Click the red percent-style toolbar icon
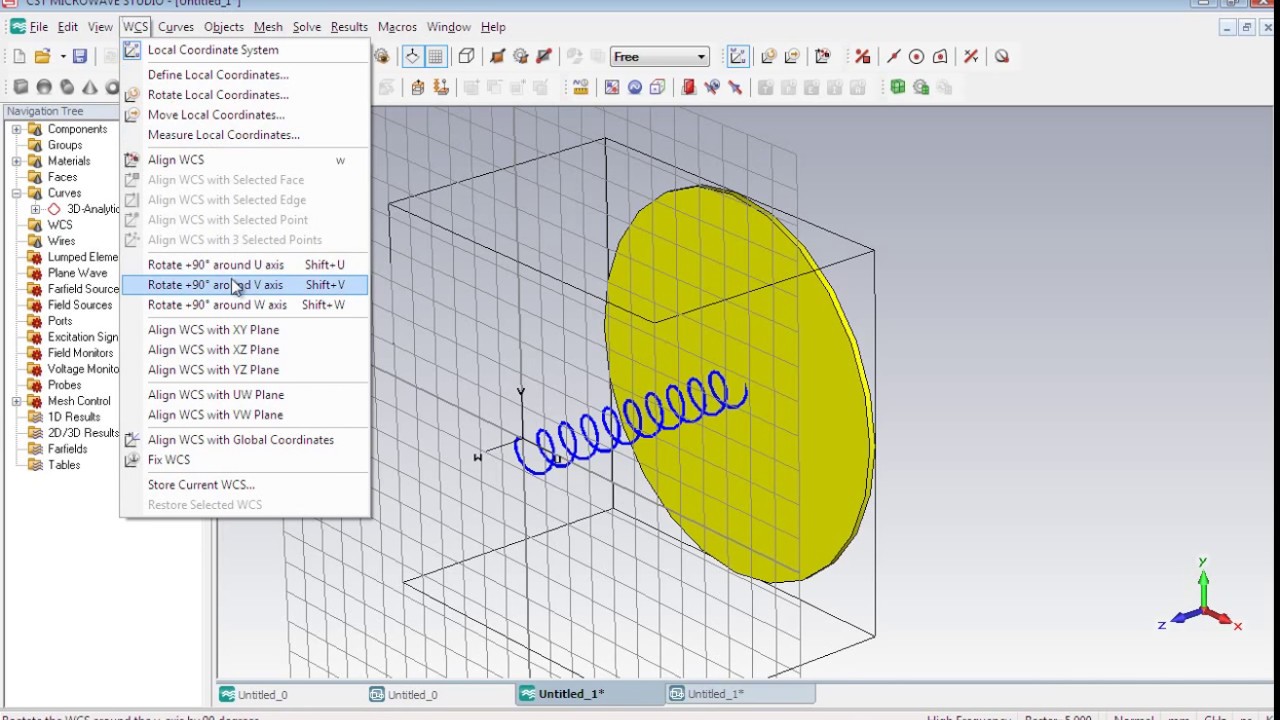The width and height of the screenshot is (1280, 720). click(x=862, y=57)
